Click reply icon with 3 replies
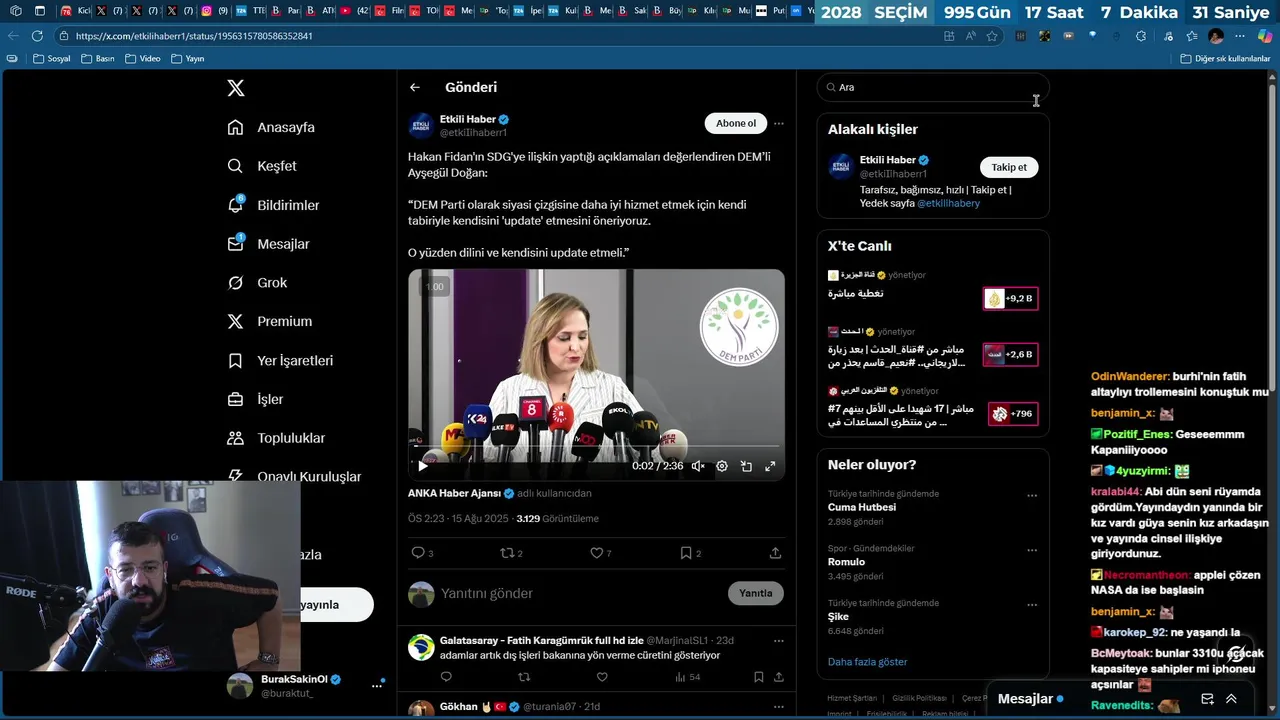This screenshot has width=1280, height=720. pyautogui.click(x=422, y=553)
